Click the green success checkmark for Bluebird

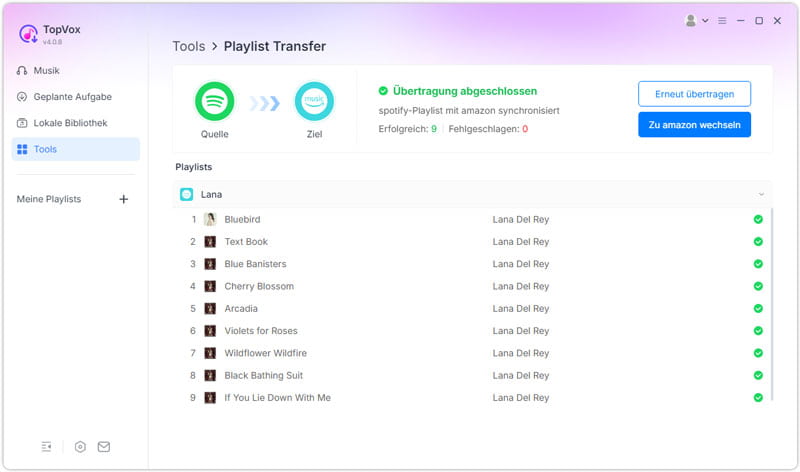(x=758, y=219)
